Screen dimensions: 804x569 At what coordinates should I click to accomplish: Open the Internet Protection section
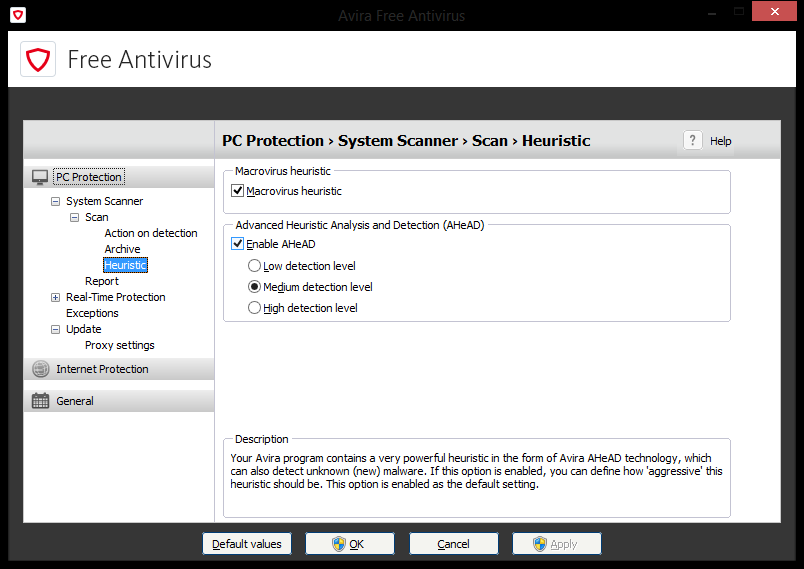point(119,369)
